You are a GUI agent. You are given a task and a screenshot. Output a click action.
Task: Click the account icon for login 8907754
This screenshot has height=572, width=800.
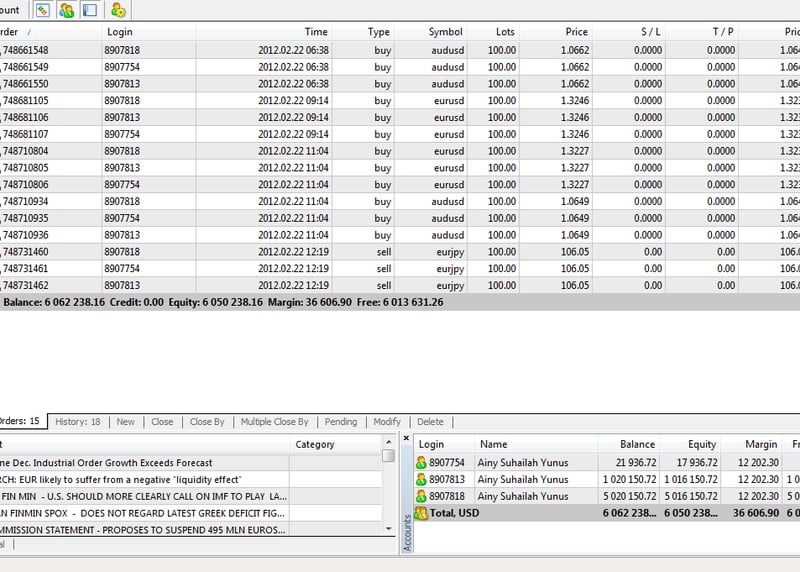[x=422, y=463]
